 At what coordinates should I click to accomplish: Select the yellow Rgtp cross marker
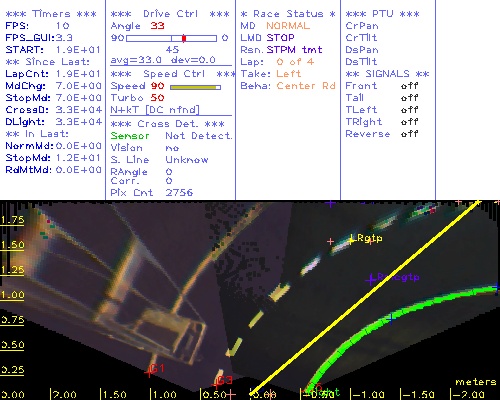351,240
